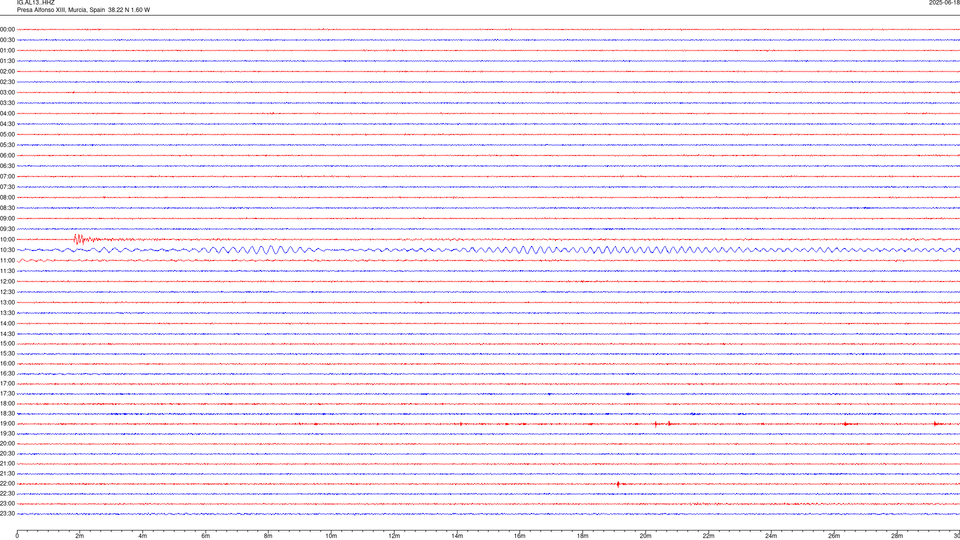Select the 15:00 row time label

pos(7,343)
